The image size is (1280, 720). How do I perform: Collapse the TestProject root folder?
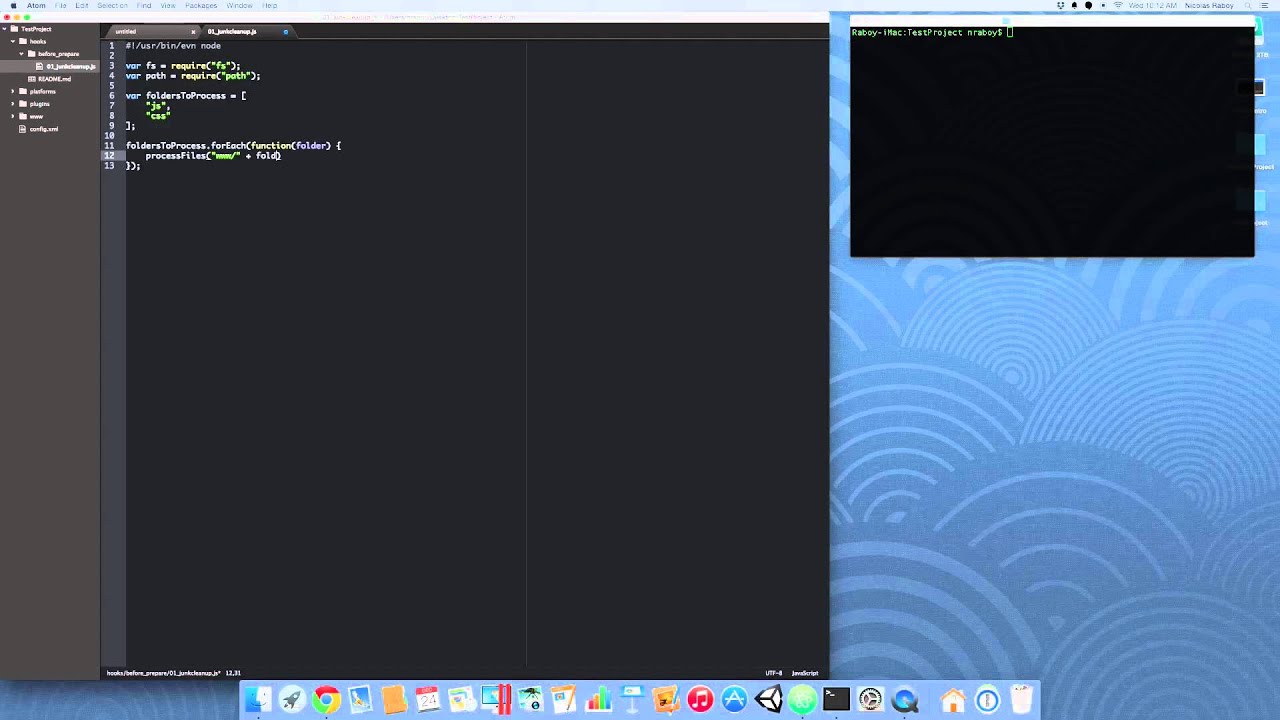[x=6, y=29]
